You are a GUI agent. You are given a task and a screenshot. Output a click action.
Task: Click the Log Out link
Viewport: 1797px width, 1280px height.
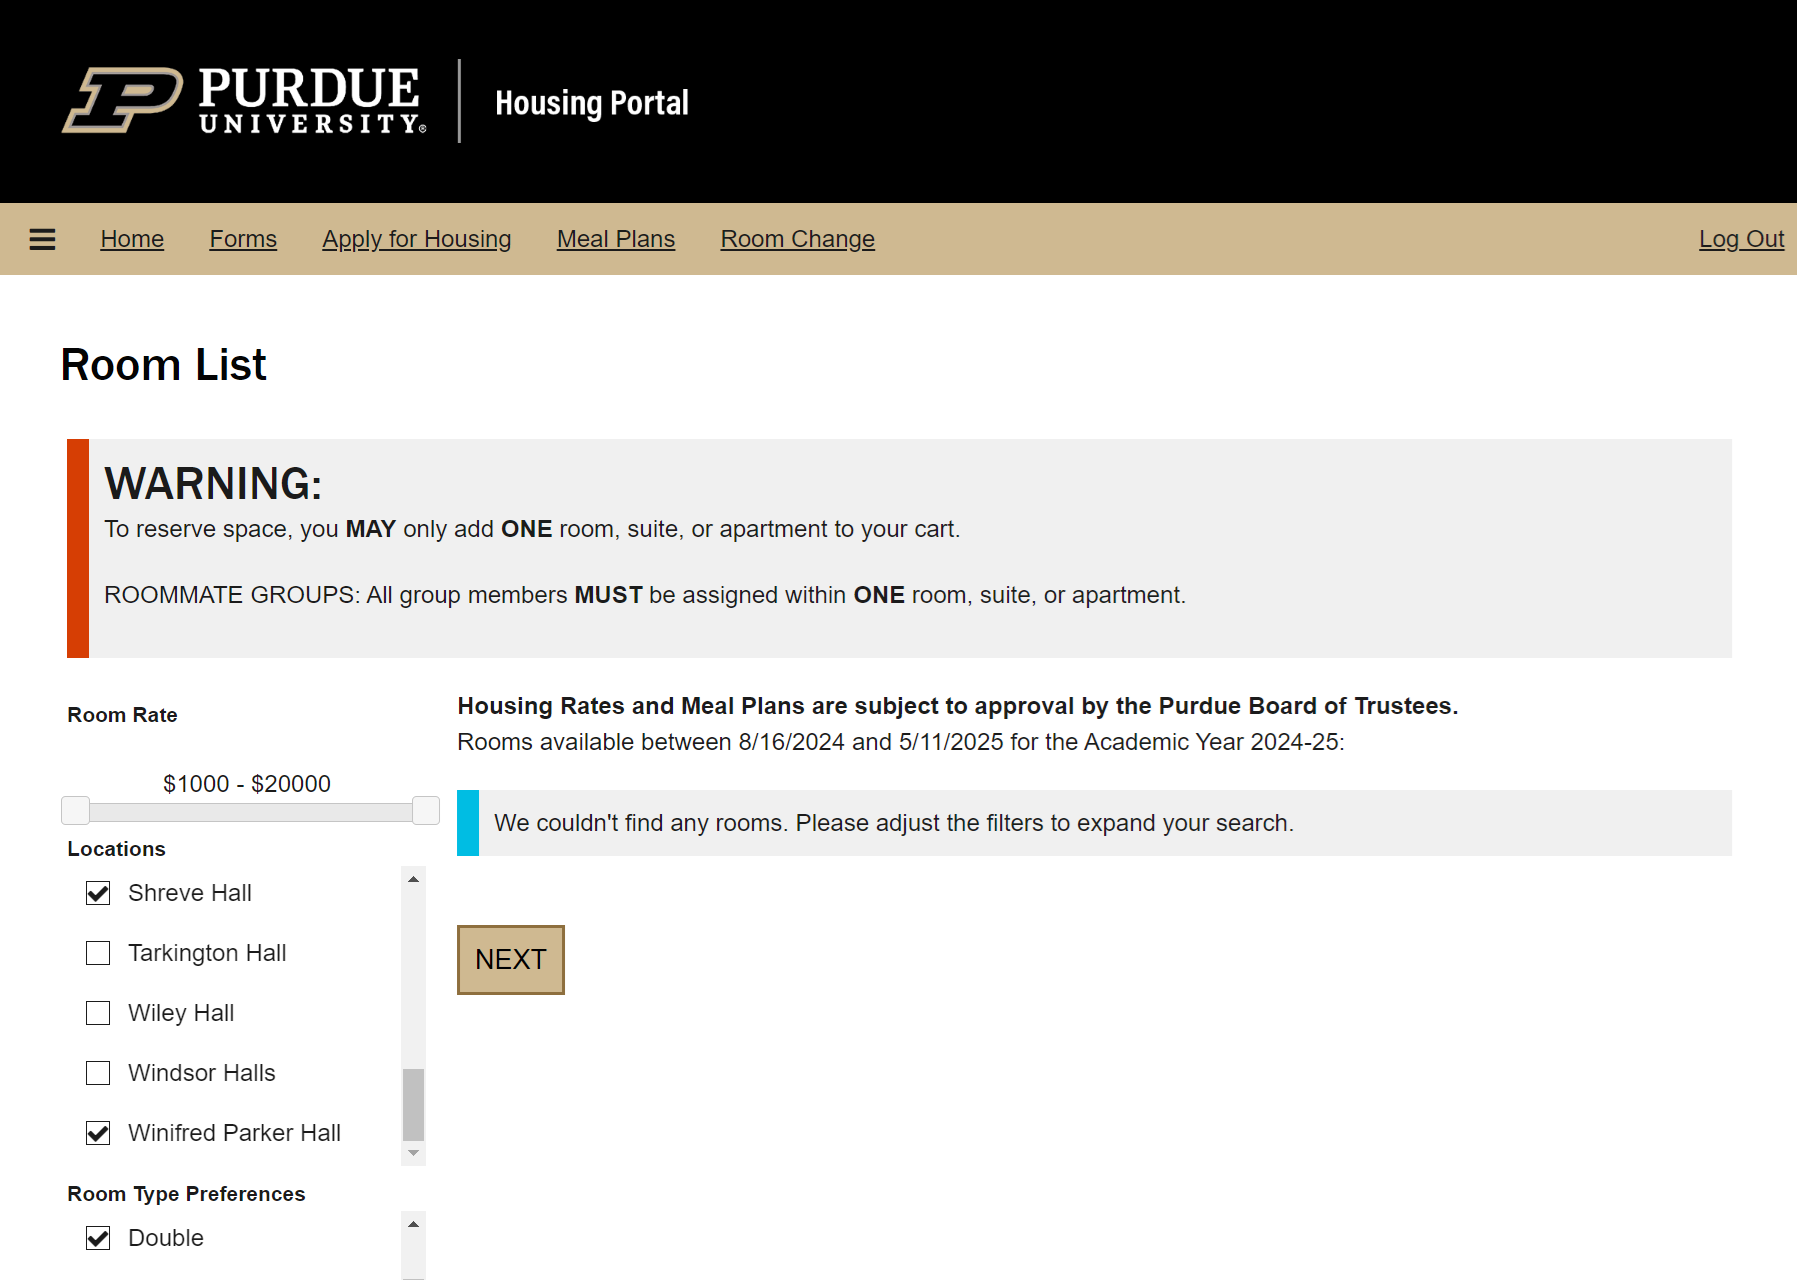1741,239
